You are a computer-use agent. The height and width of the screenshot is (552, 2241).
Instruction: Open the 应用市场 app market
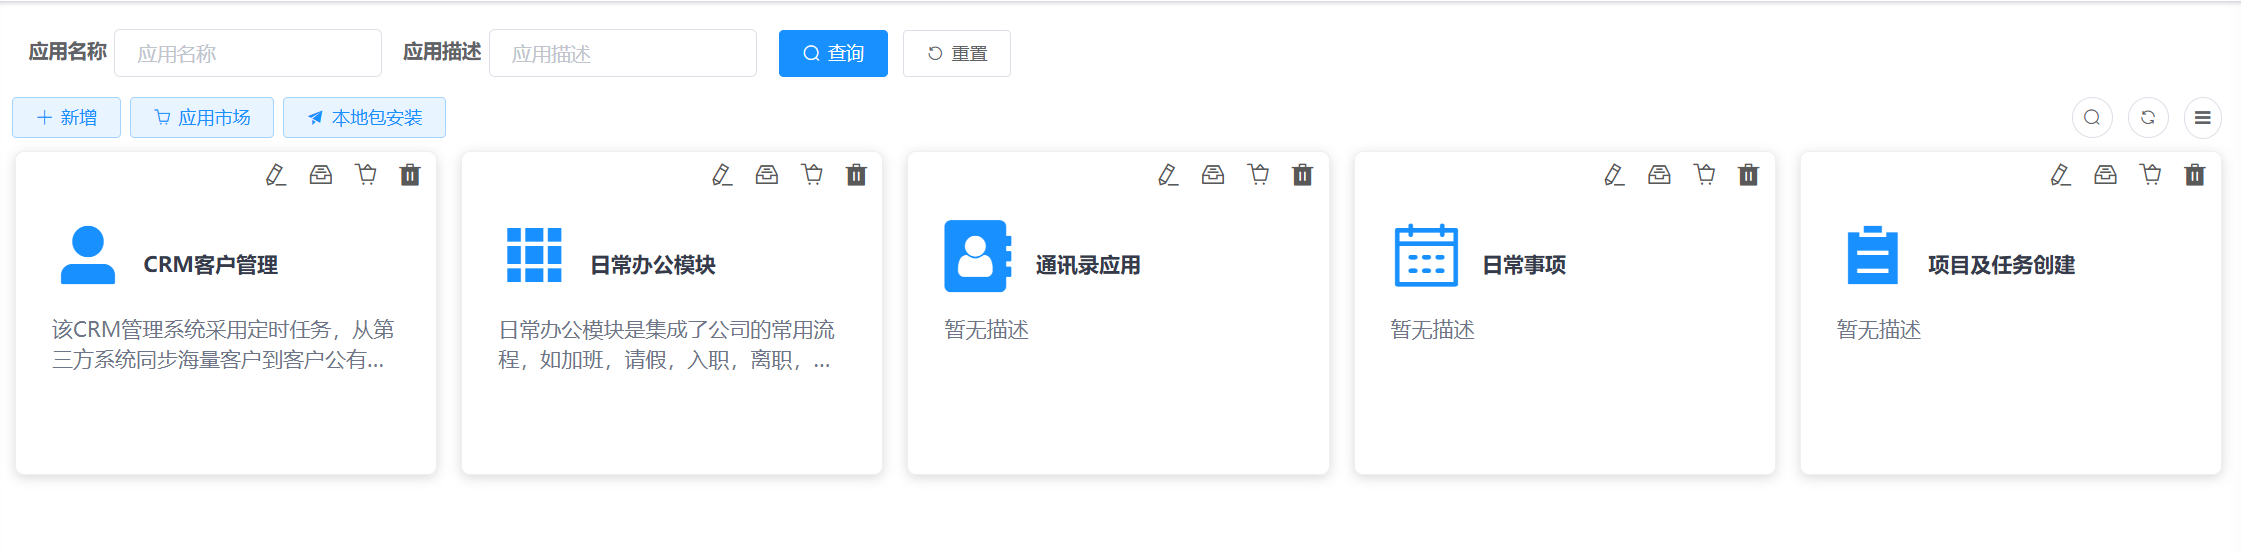[x=202, y=118]
